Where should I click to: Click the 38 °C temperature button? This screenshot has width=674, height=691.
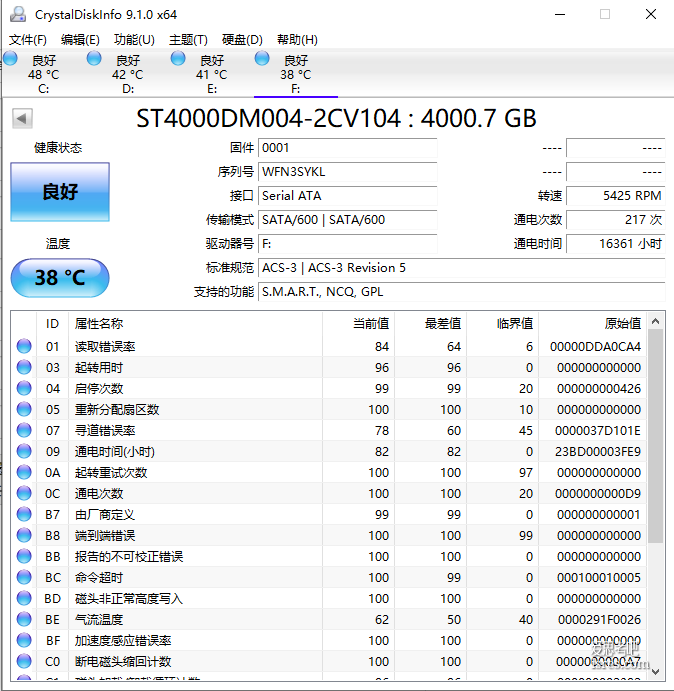click(60, 278)
